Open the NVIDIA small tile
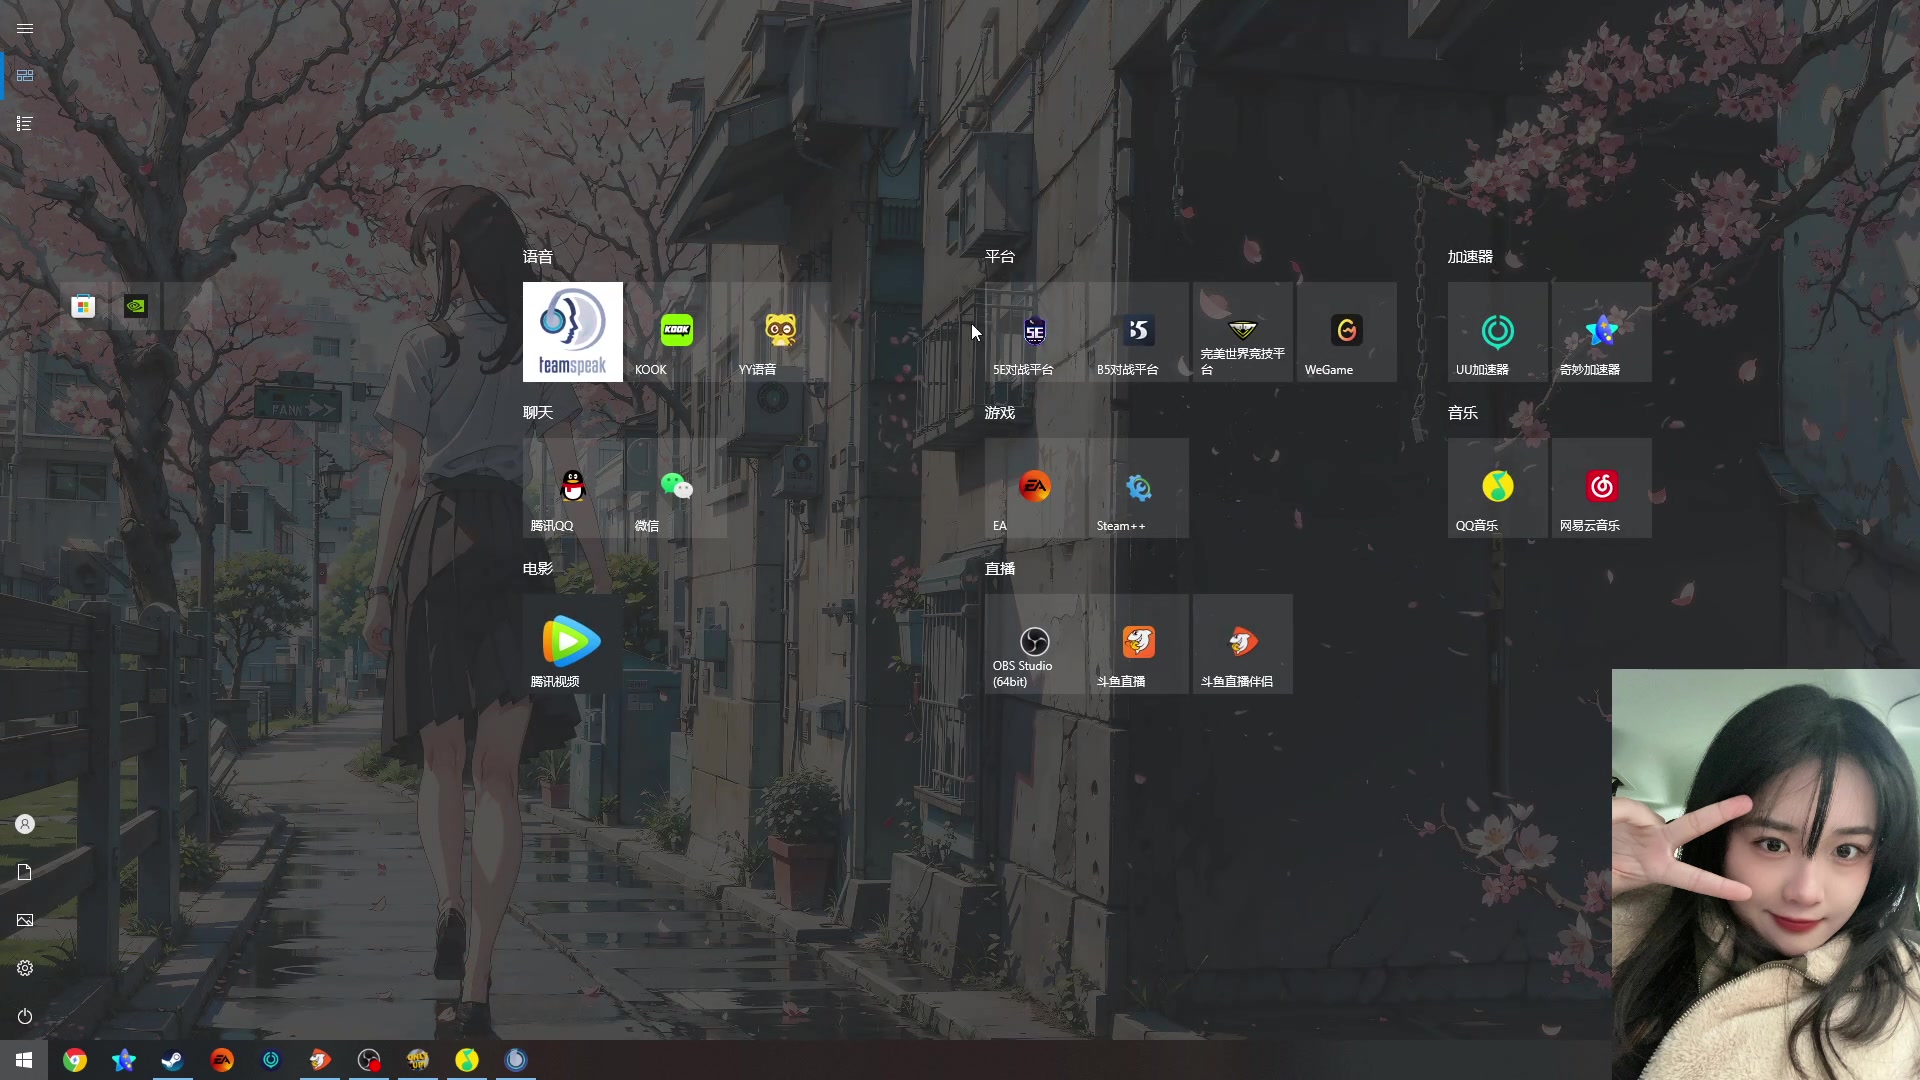Viewport: 1920px width, 1080px height. tap(136, 306)
